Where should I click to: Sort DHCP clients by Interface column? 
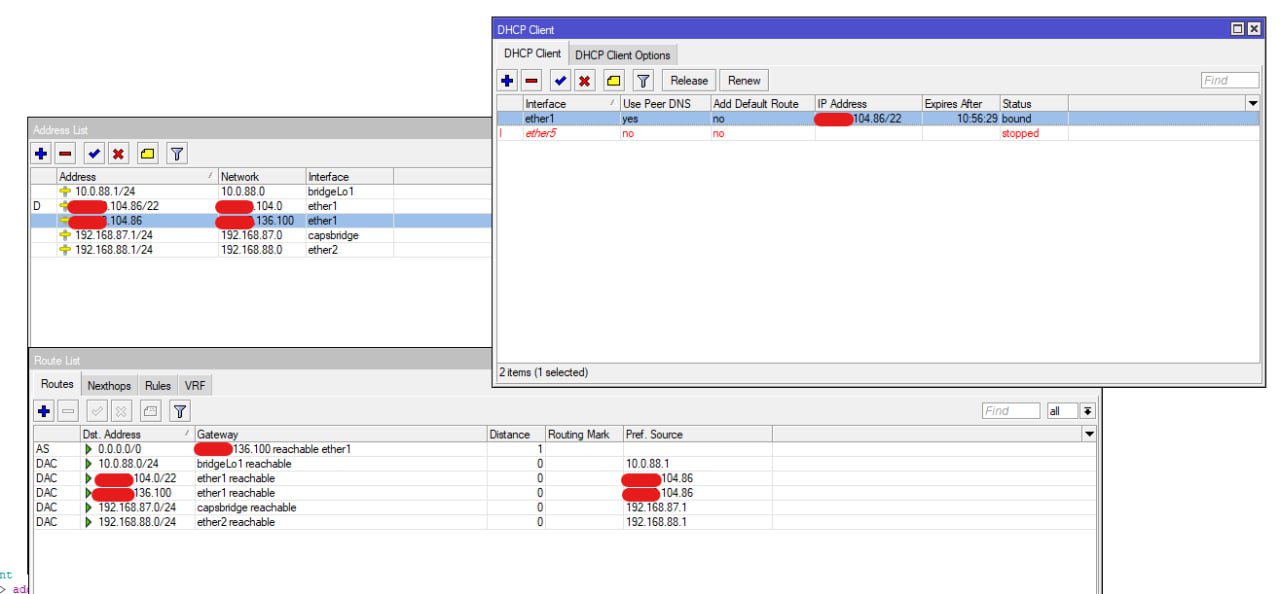coord(571,104)
